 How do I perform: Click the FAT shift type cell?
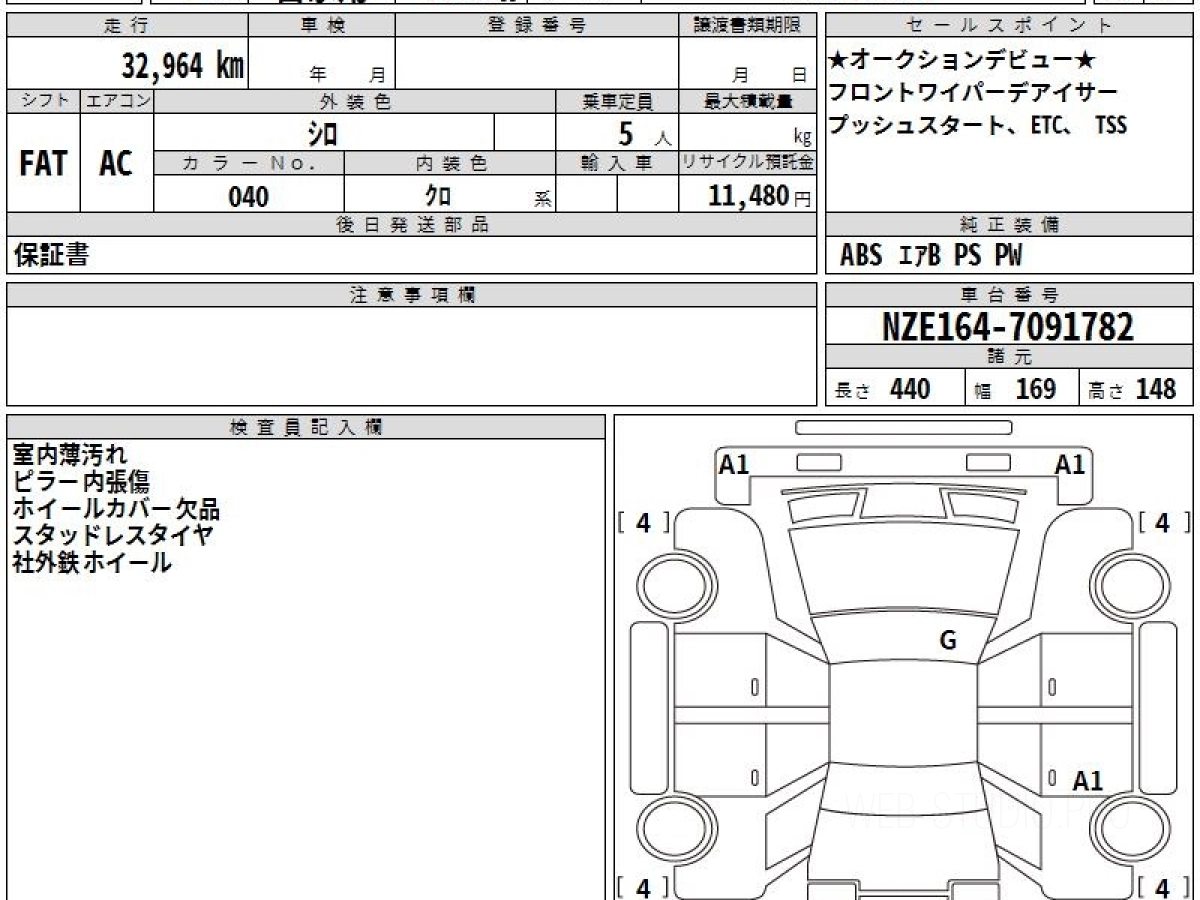43,164
